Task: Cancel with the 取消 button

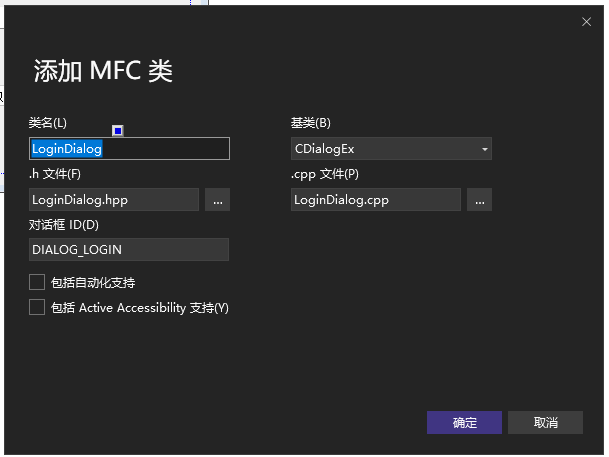Action: coord(545,422)
